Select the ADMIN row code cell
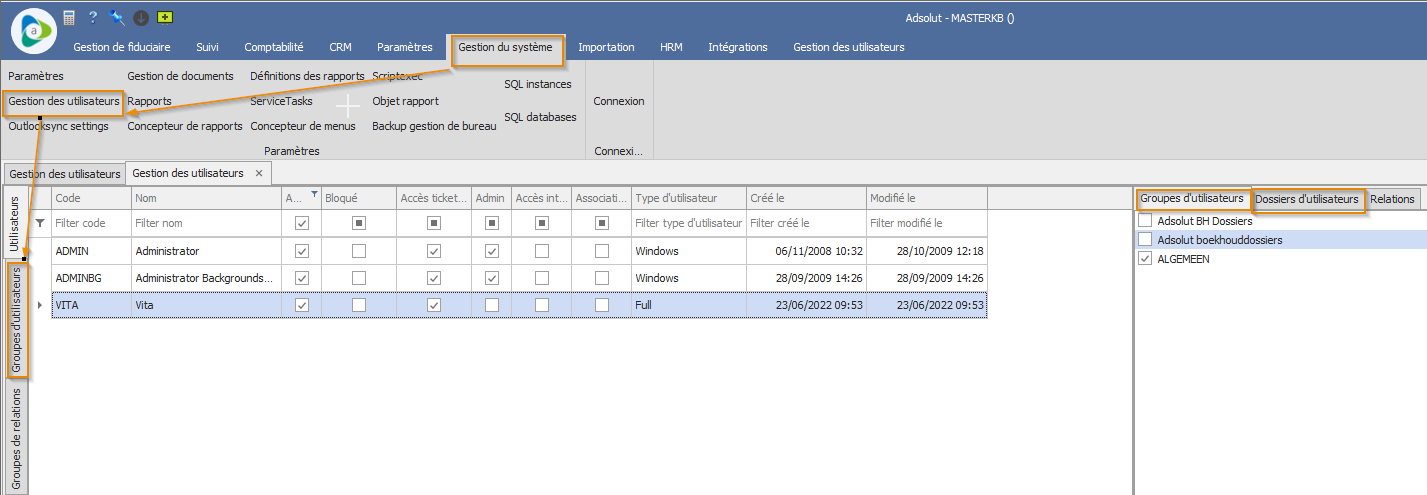1427x495 pixels. (91, 250)
